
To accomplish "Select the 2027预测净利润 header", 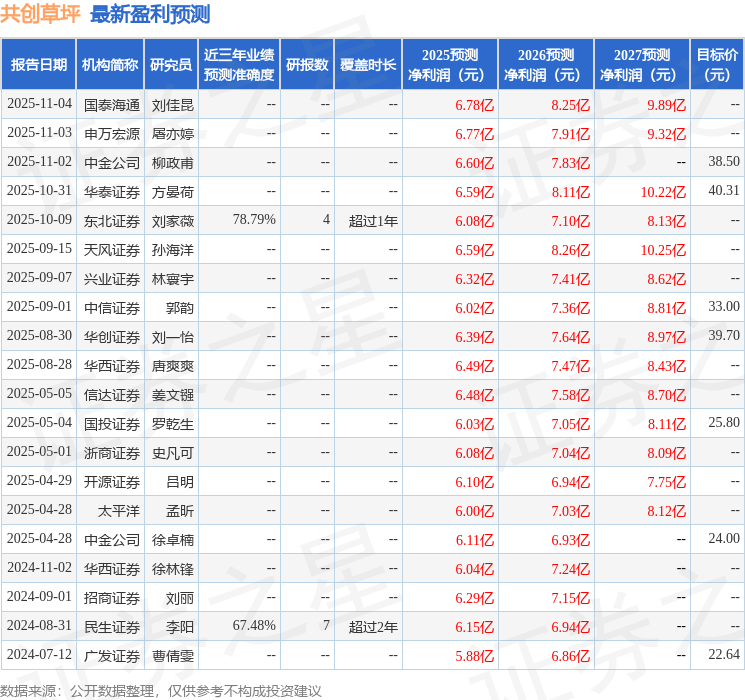I will pos(642,65).
